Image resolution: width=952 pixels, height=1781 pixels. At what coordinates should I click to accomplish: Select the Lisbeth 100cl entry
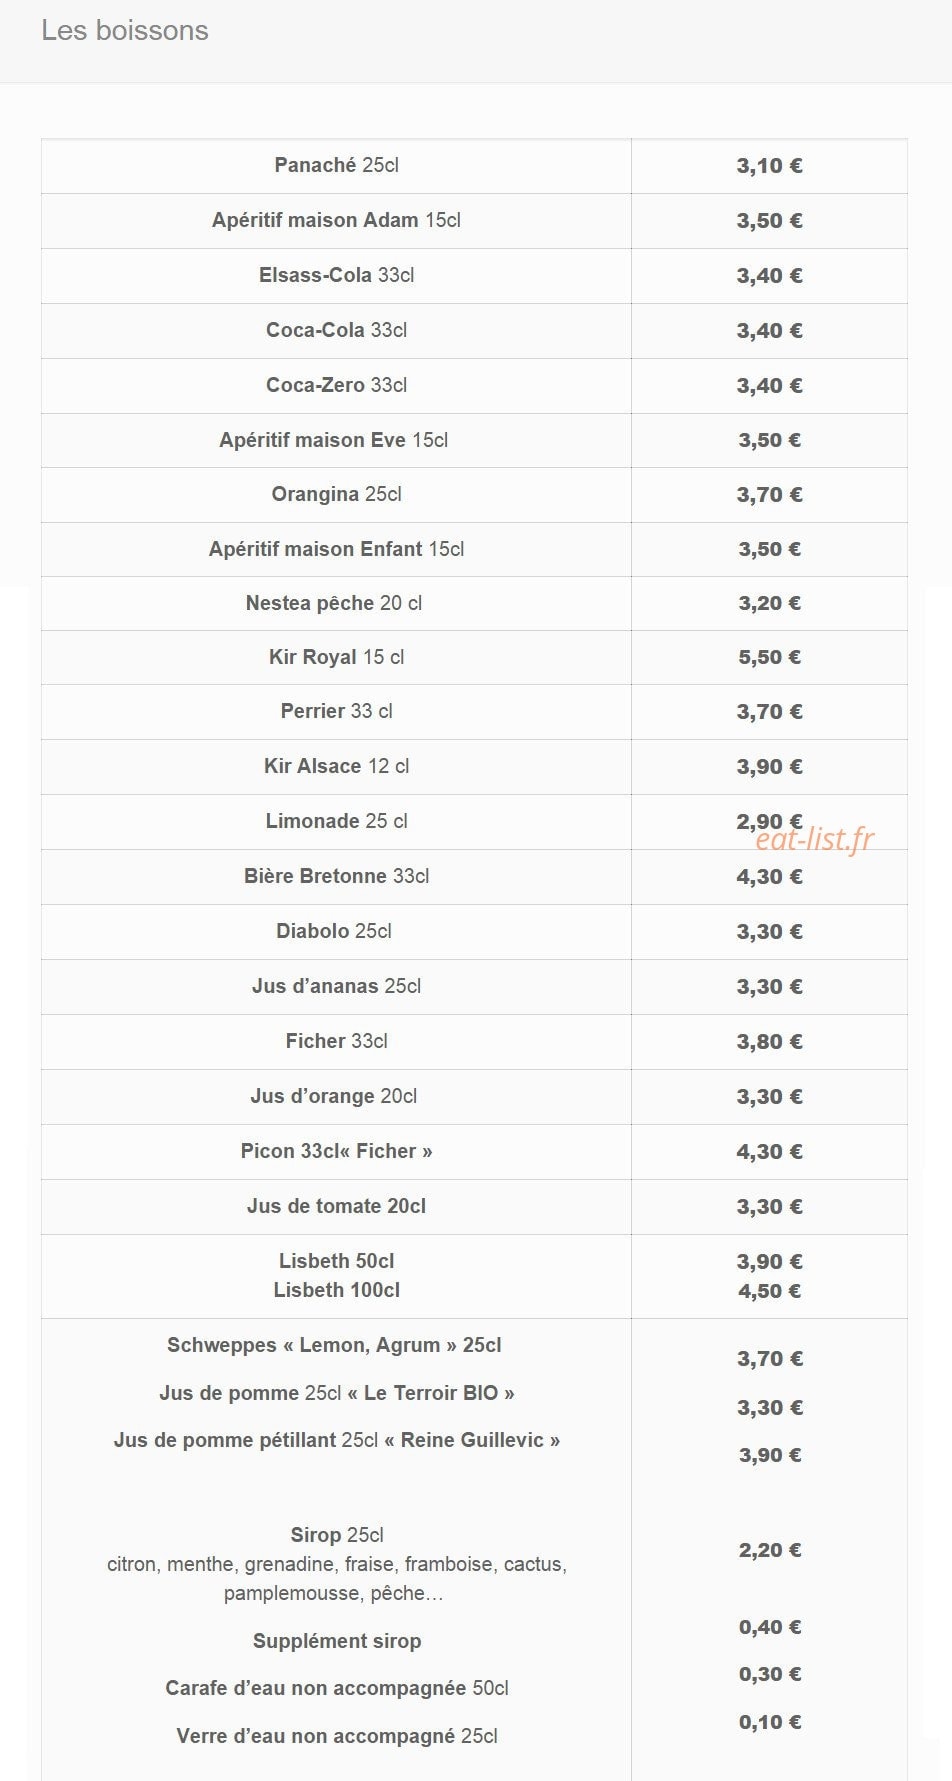pos(336,1290)
